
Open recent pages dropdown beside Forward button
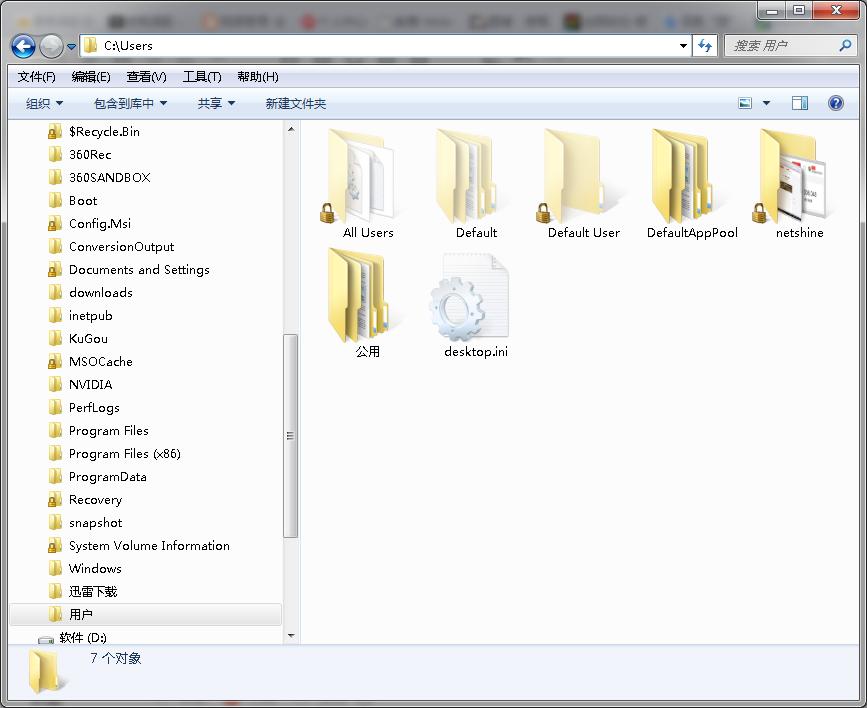pyautogui.click(x=71, y=46)
